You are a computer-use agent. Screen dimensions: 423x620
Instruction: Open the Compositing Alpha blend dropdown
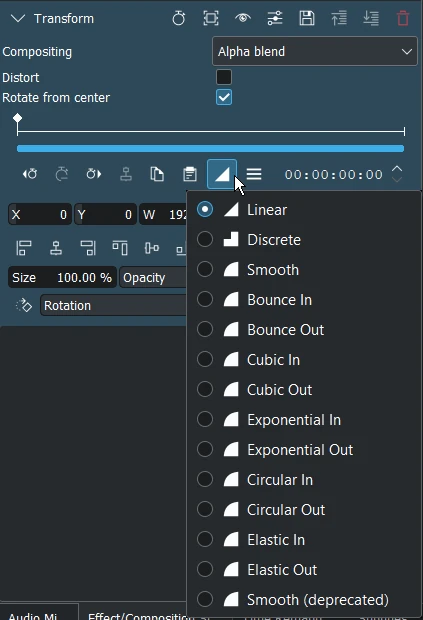point(315,51)
